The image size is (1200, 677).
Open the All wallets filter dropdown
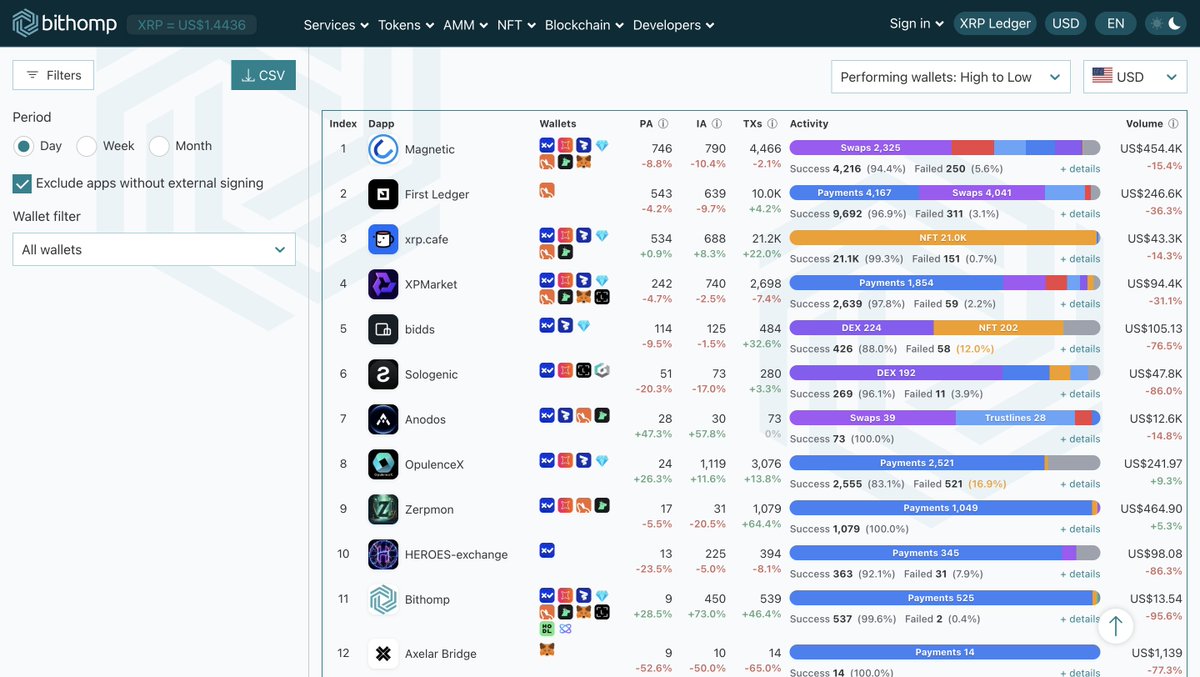click(154, 249)
